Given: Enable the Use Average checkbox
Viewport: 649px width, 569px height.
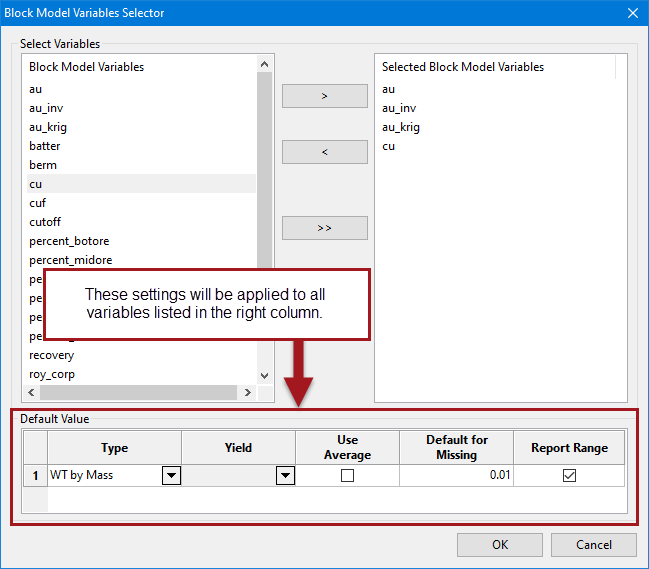Looking at the screenshot, I should 347,476.
